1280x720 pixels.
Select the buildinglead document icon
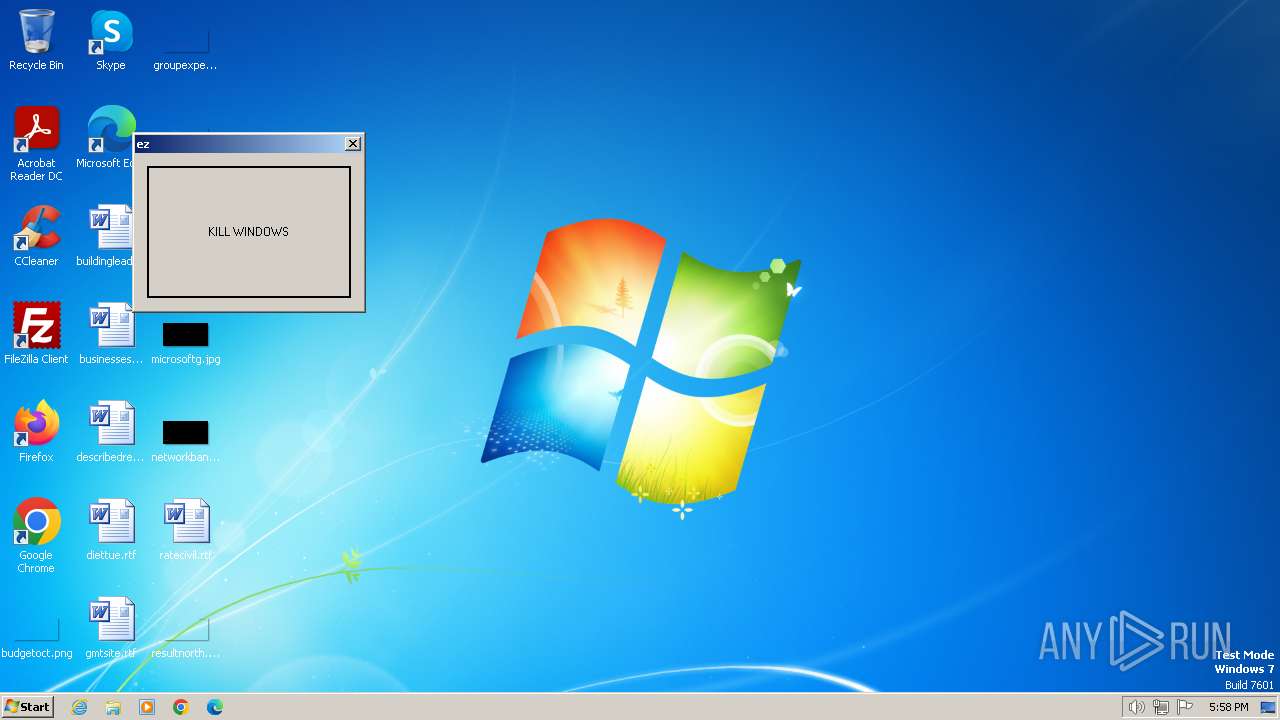[106, 236]
